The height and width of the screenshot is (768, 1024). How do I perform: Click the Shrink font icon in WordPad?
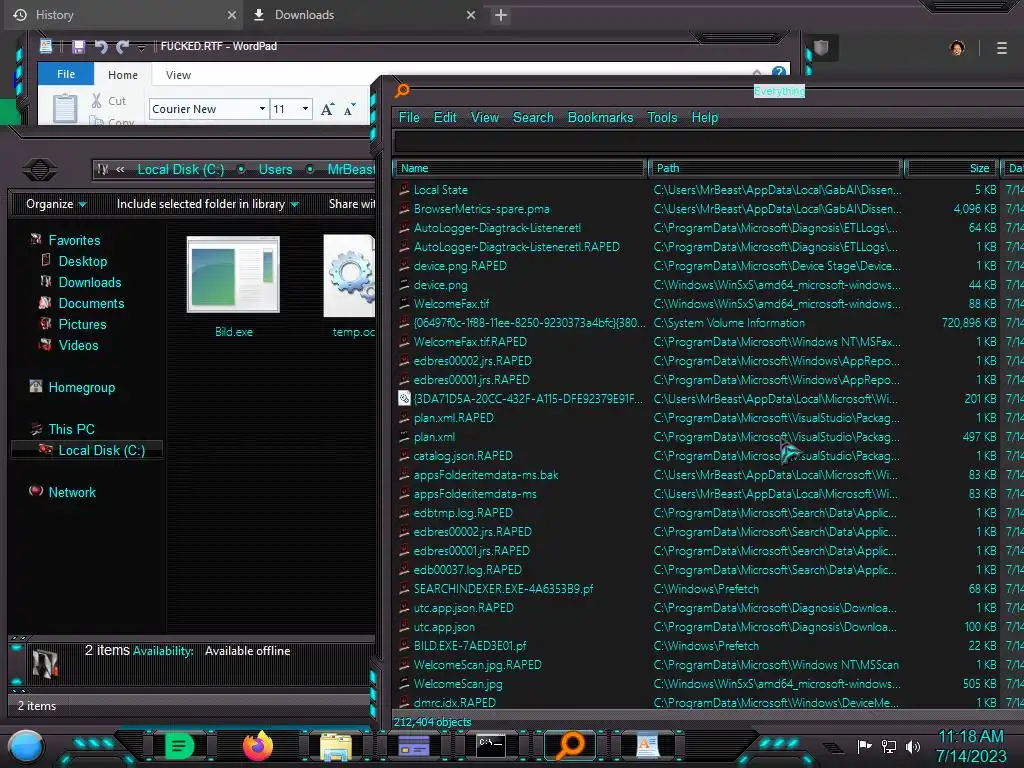pyautogui.click(x=349, y=109)
